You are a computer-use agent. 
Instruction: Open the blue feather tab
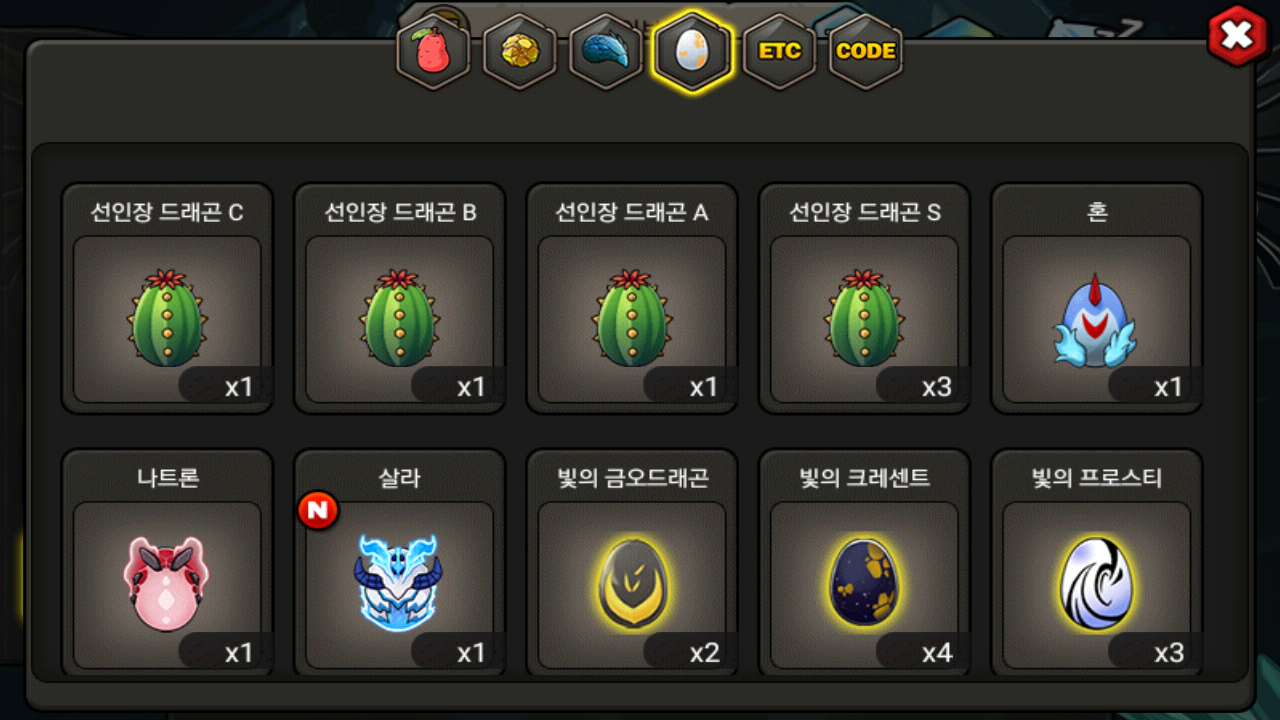tap(606, 52)
